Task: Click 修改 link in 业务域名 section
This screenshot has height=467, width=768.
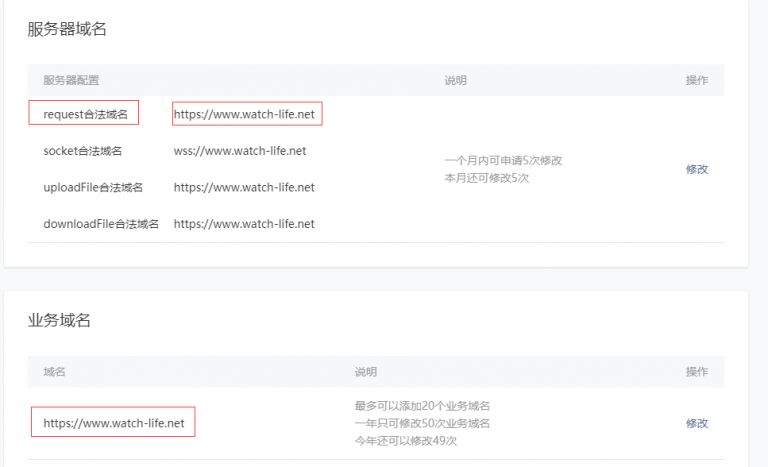Action: click(696, 423)
